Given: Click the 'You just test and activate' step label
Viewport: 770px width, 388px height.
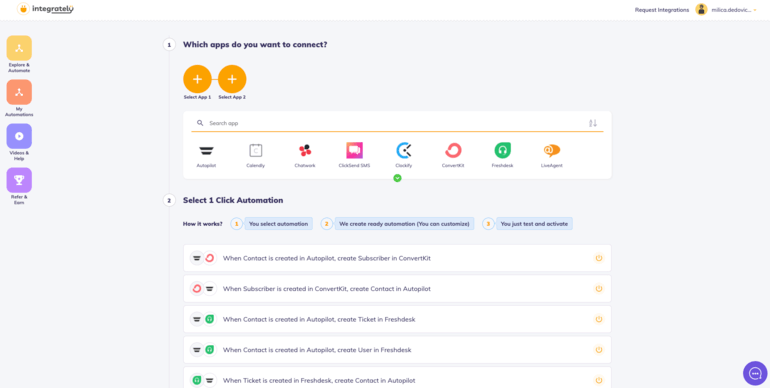Looking at the screenshot, I should [534, 224].
